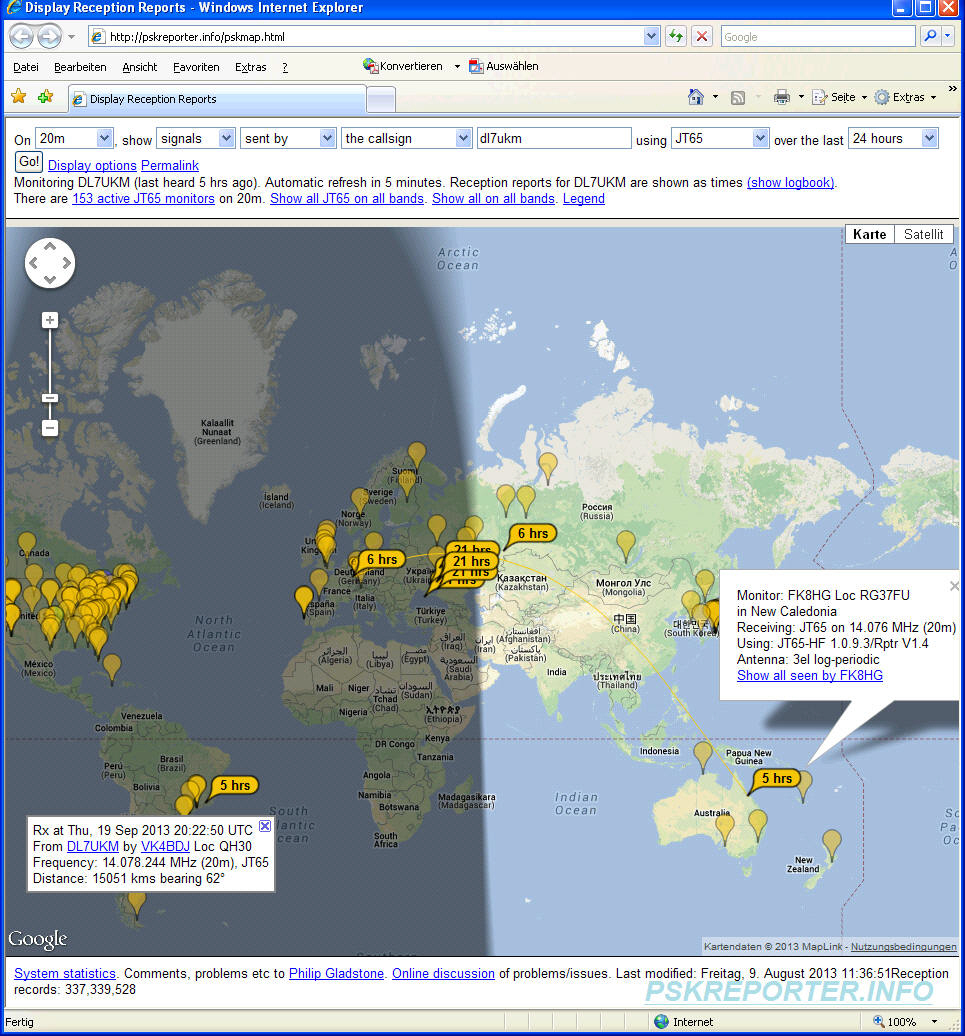Open the Favorites star icon

point(19,97)
